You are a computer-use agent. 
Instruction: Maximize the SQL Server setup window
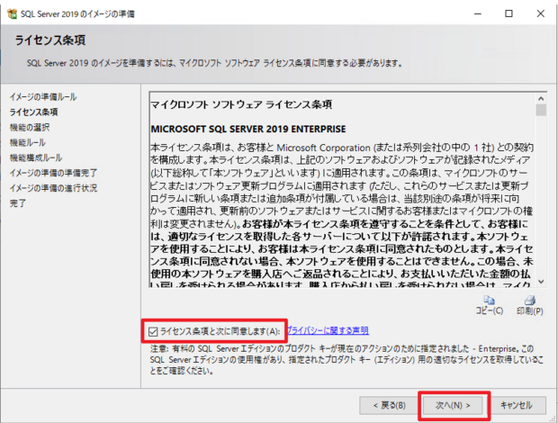point(509,14)
